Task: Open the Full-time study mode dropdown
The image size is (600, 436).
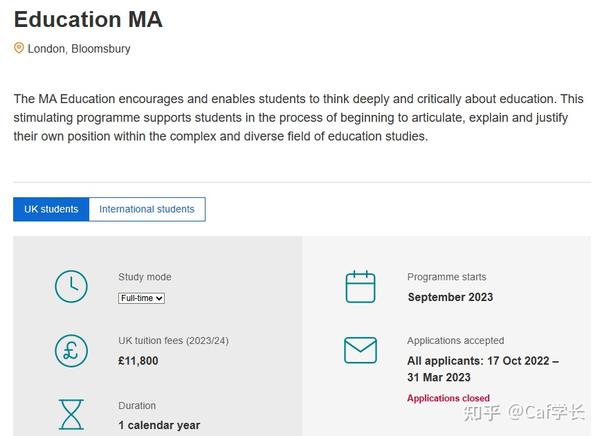Action: click(141, 298)
